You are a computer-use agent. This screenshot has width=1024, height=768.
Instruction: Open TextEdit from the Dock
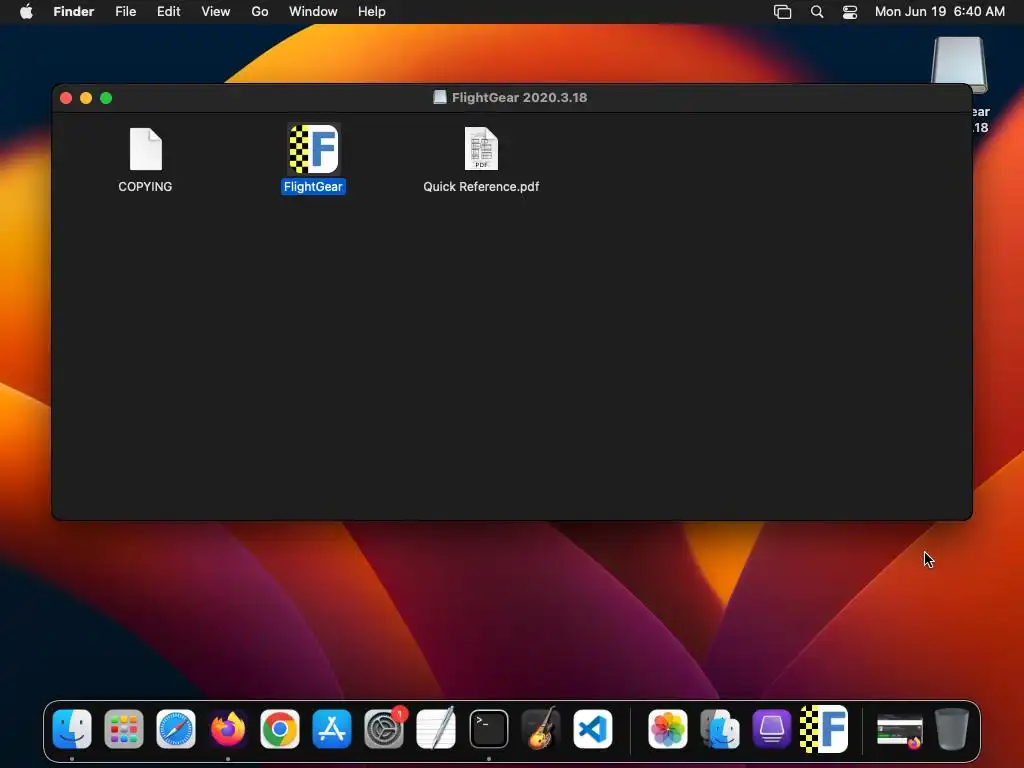coord(436,729)
